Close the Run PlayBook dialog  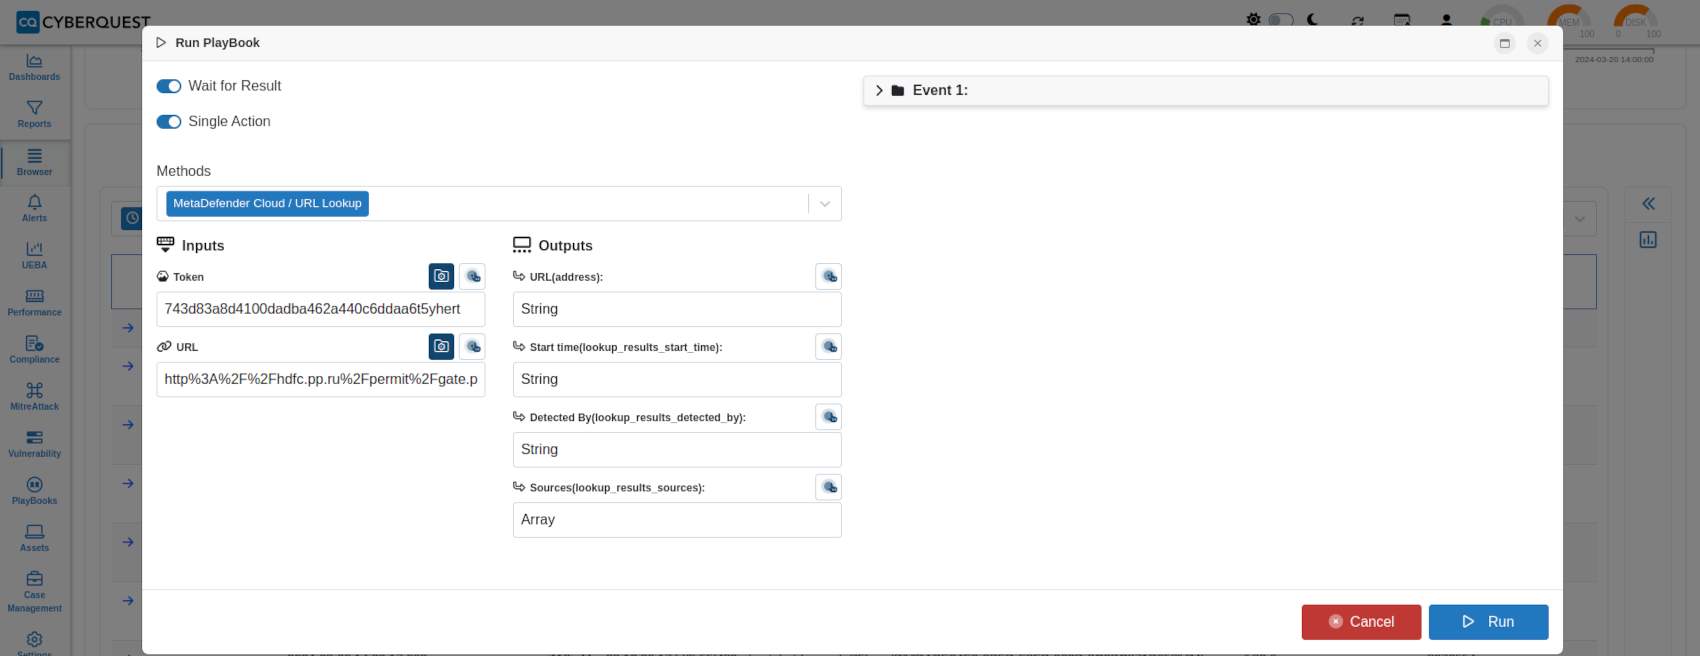[1538, 43]
